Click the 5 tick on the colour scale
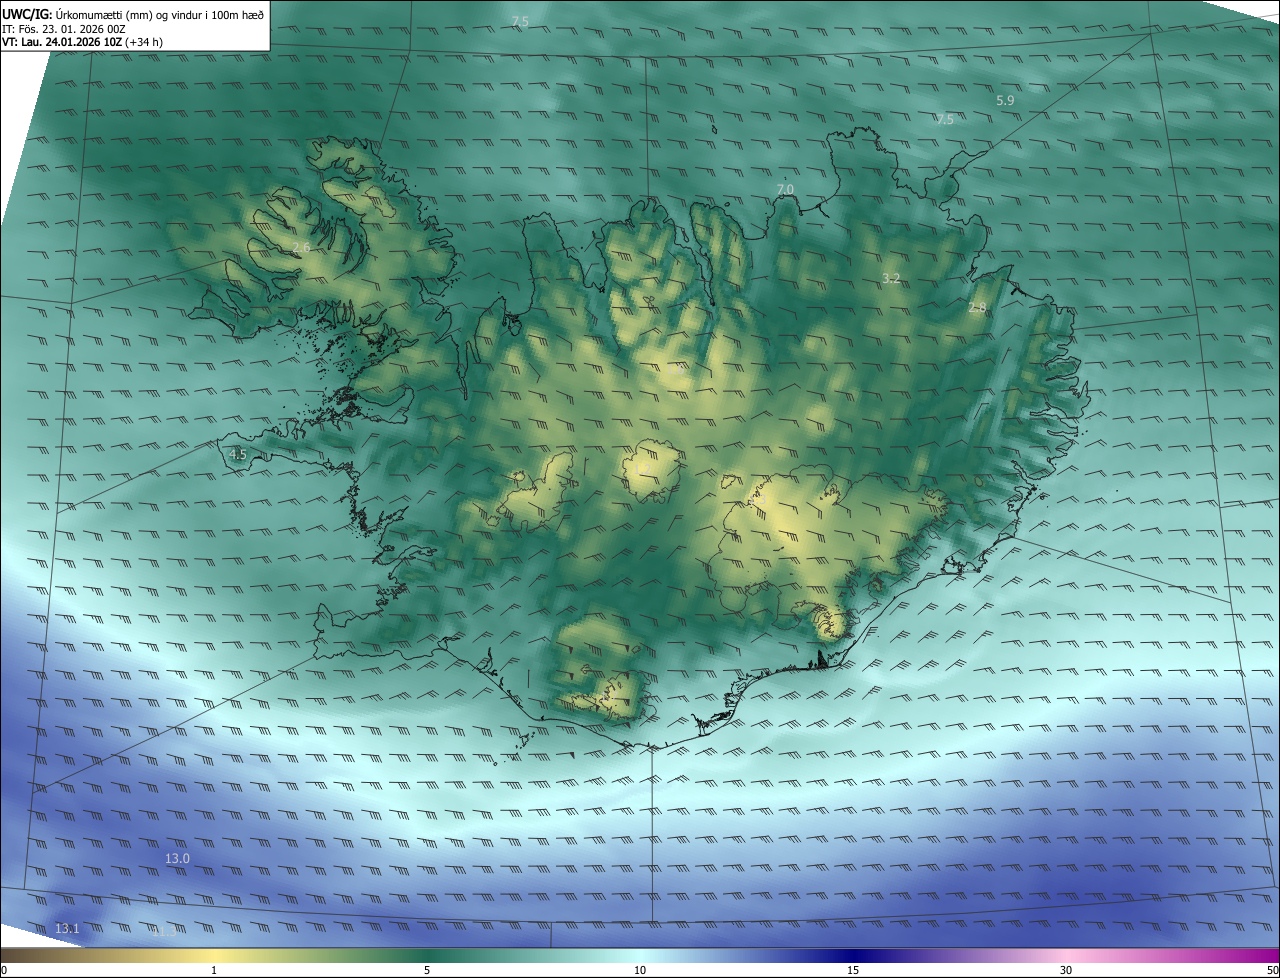 click(x=427, y=970)
